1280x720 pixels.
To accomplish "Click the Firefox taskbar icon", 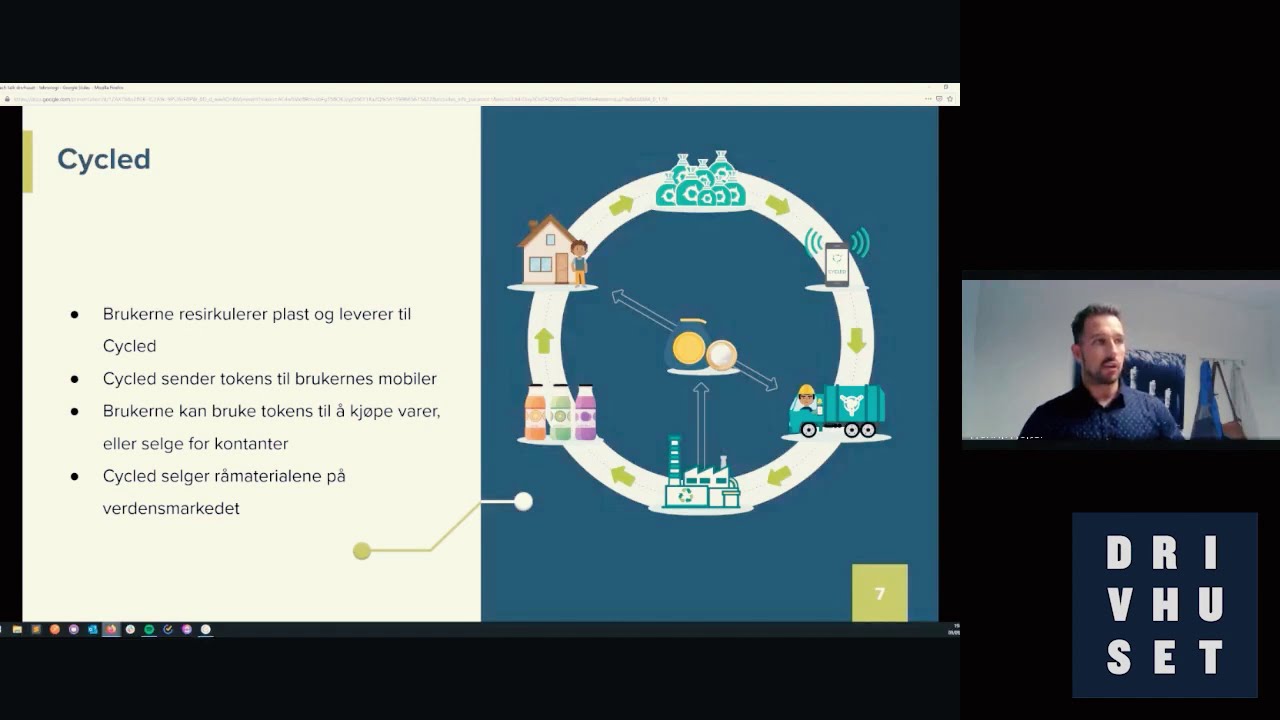I will click(x=111, y=629).
